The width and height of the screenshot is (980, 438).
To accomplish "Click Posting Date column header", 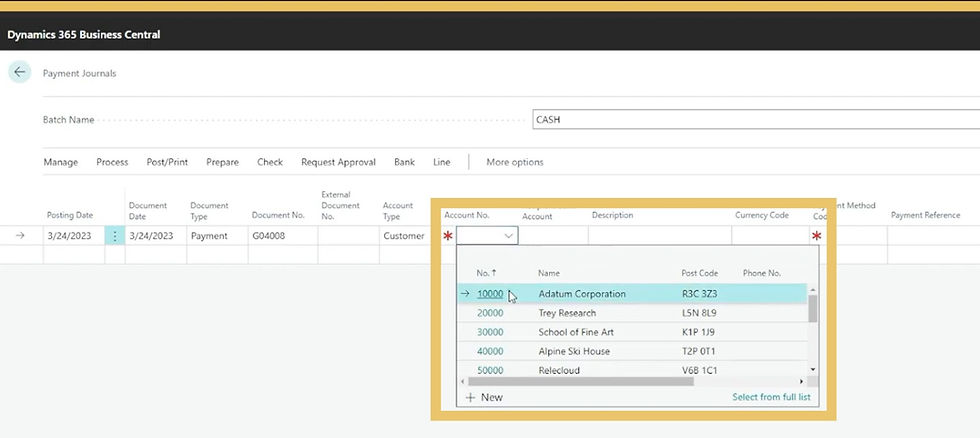I will (x=70, y=215).
